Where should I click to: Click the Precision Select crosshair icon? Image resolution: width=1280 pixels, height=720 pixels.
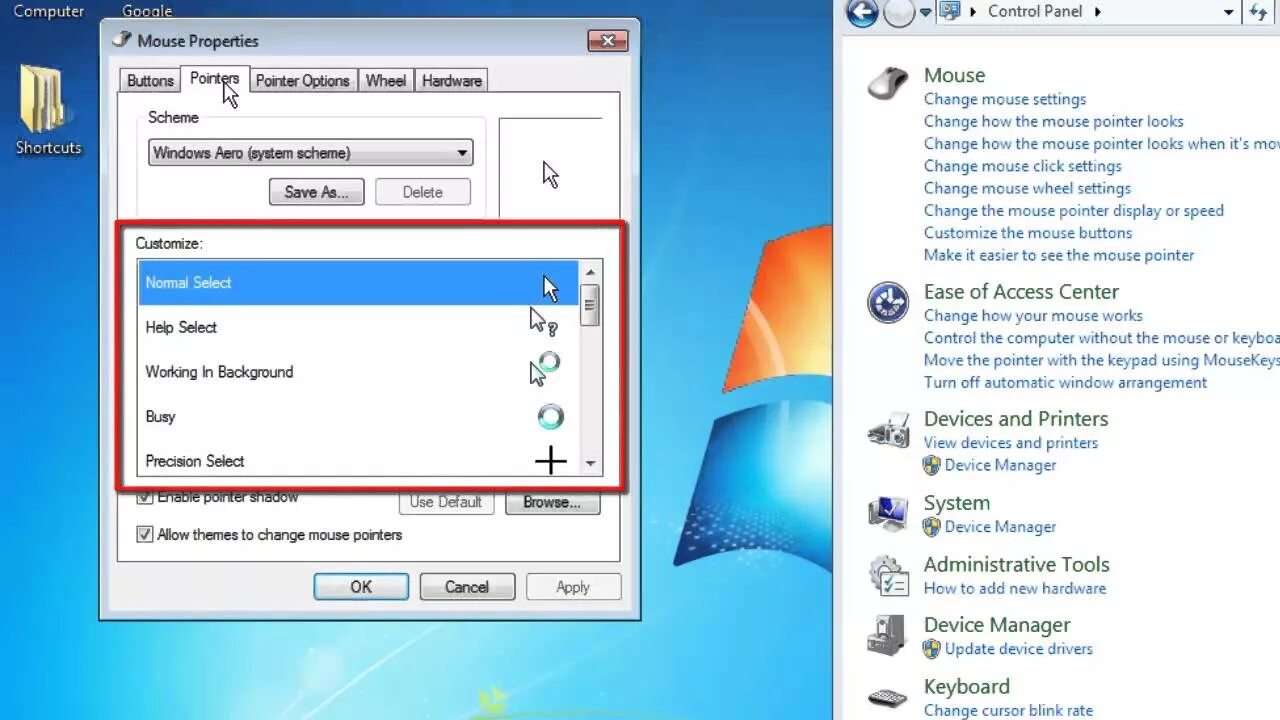[x=550, y=460]
